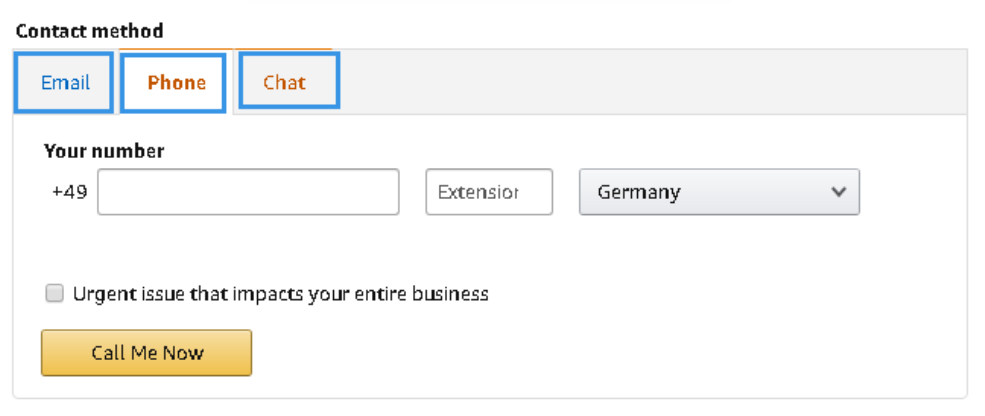Click into the Extension field
985x416 pixels.
[488, 192]
